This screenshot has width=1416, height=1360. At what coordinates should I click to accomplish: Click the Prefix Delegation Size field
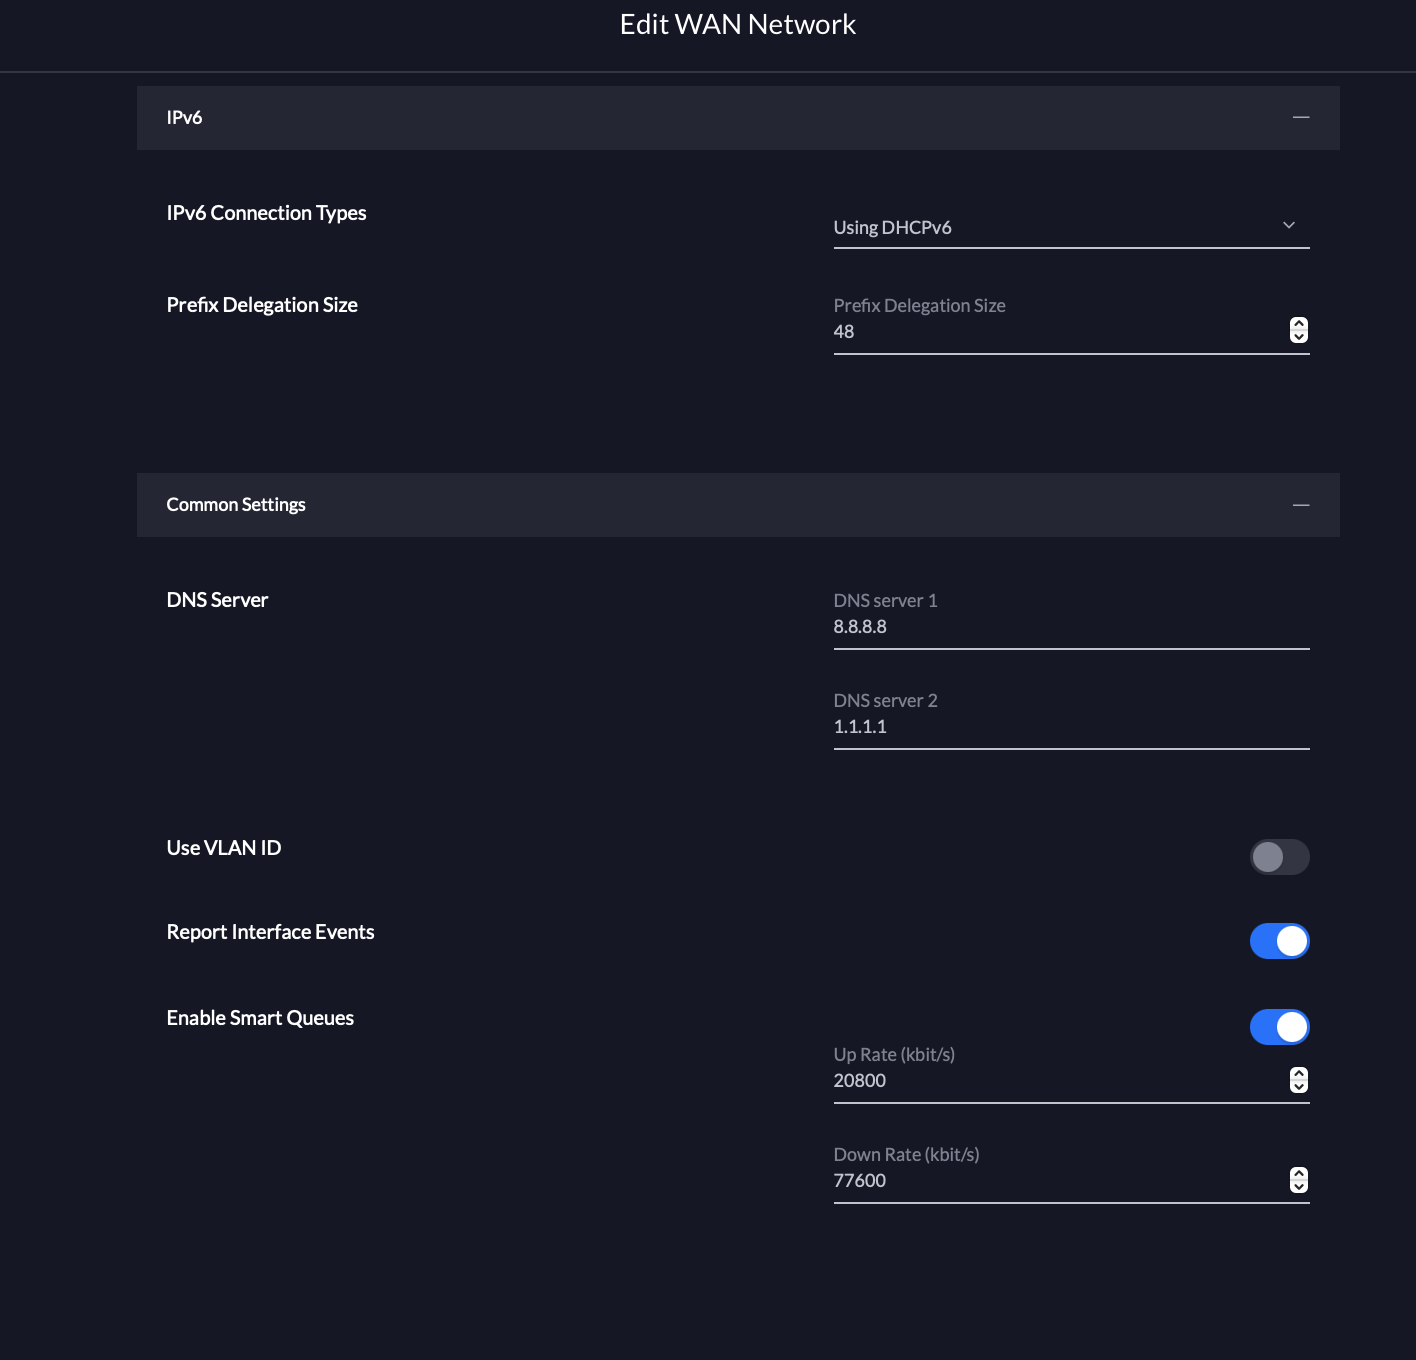click(x=1055, y=332)
